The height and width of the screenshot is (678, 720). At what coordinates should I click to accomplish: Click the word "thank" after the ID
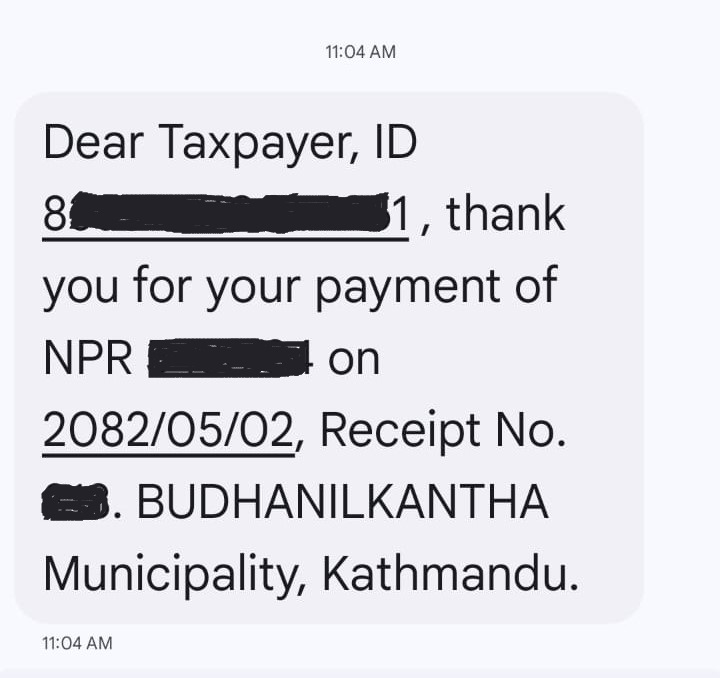(505, 213)
